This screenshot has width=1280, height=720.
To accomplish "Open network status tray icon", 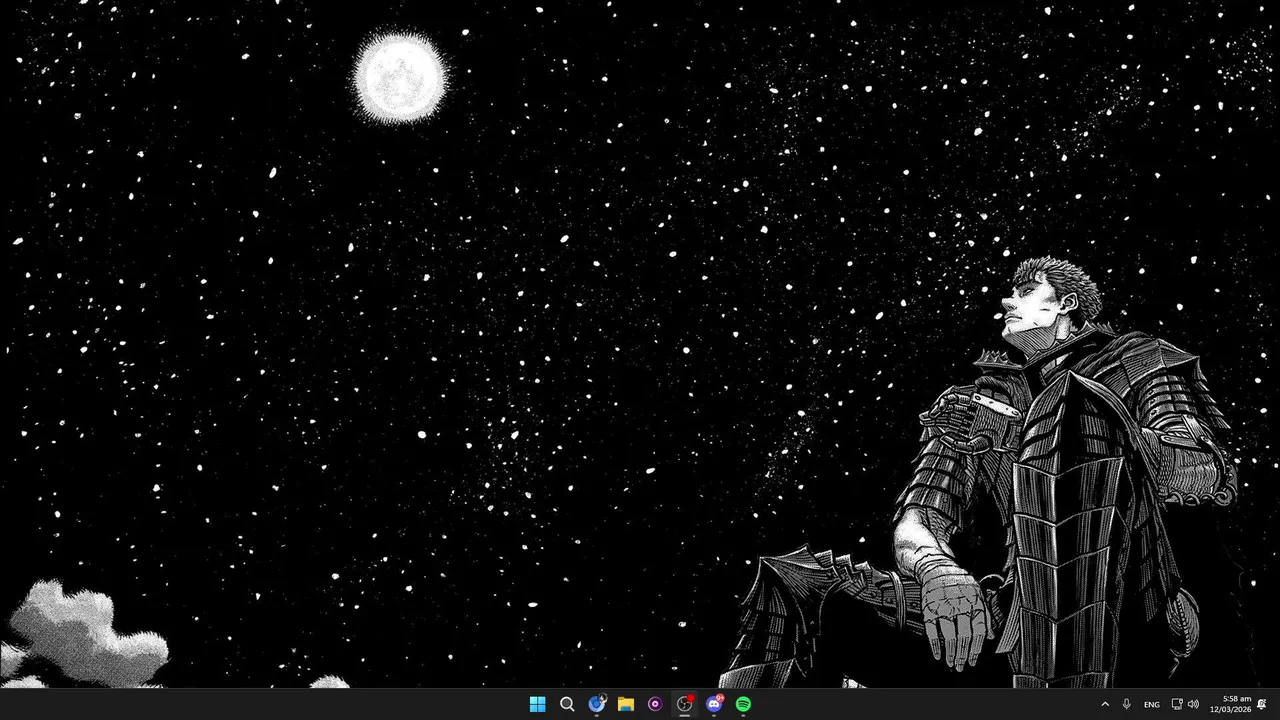I will point(1177,704).
